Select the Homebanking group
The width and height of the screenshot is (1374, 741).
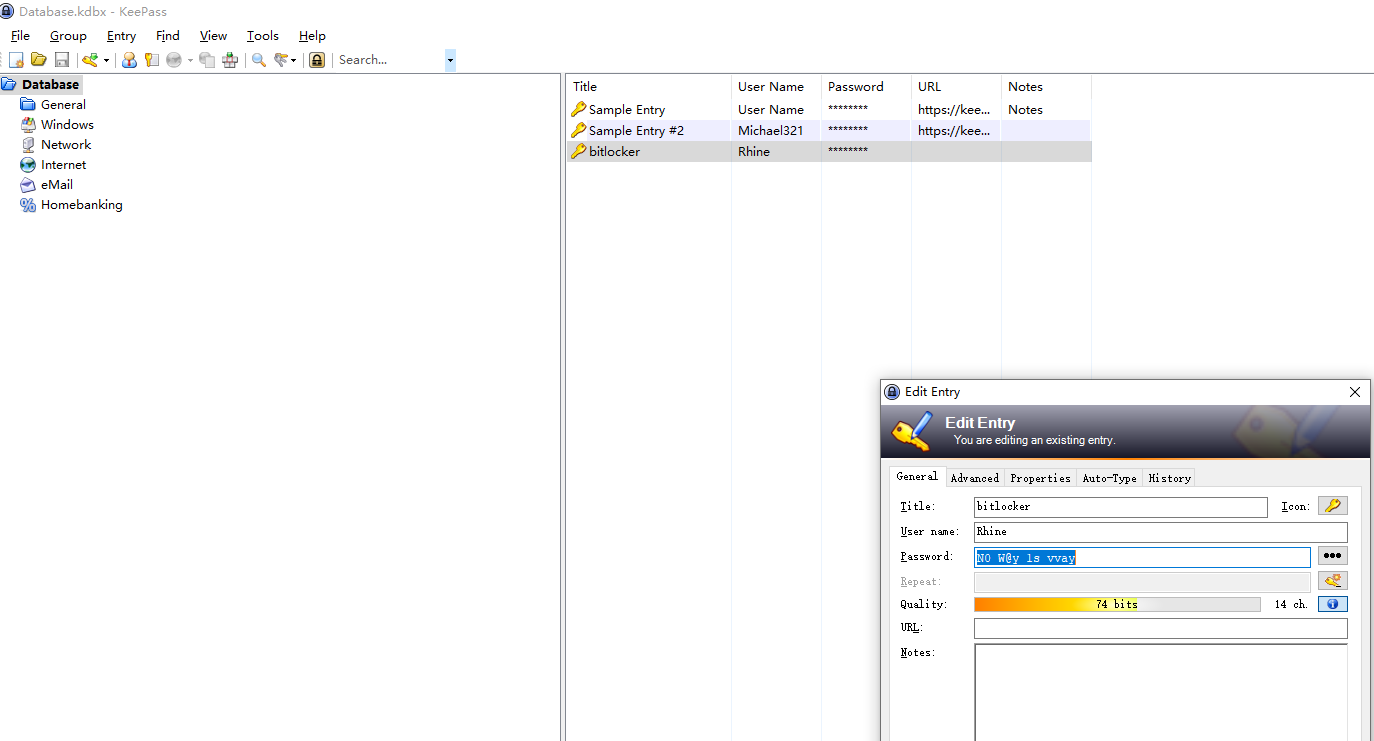point(72,204)
